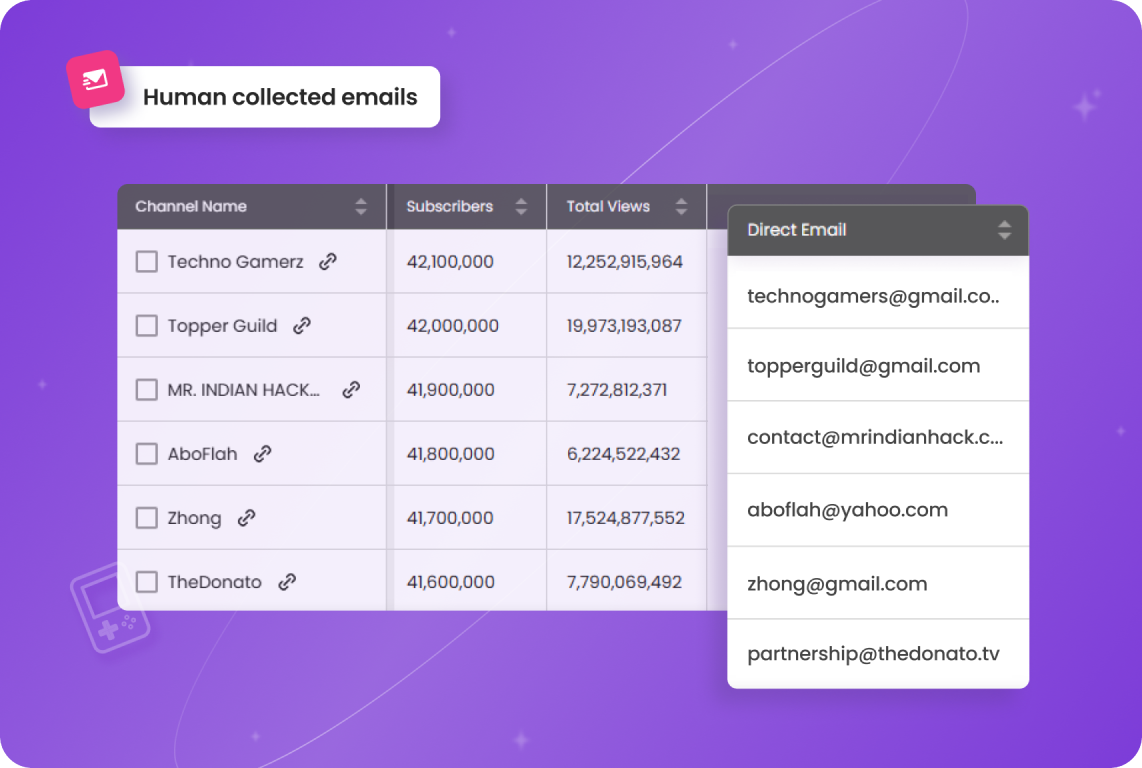Click the pink email envelope icon
1142x768 pixels.
coord(95,79)
